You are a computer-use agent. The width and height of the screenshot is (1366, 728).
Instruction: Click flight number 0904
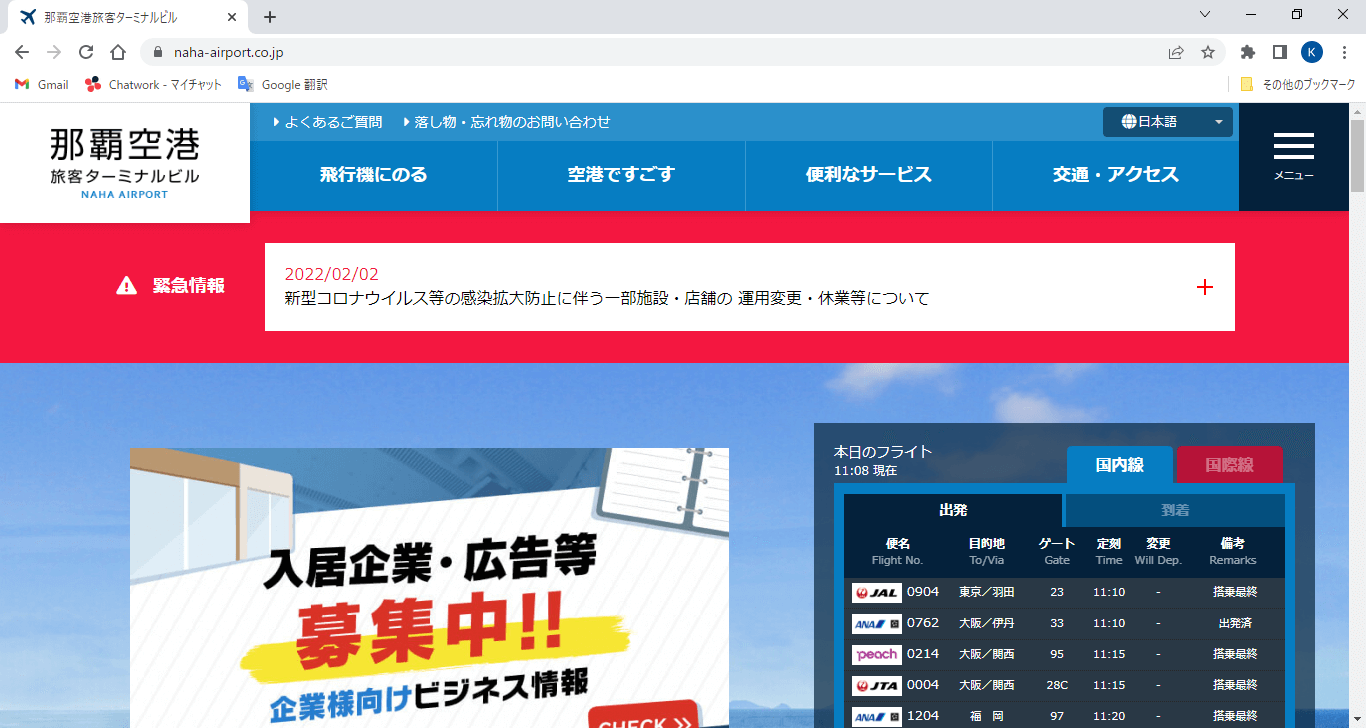coord(923,592)
